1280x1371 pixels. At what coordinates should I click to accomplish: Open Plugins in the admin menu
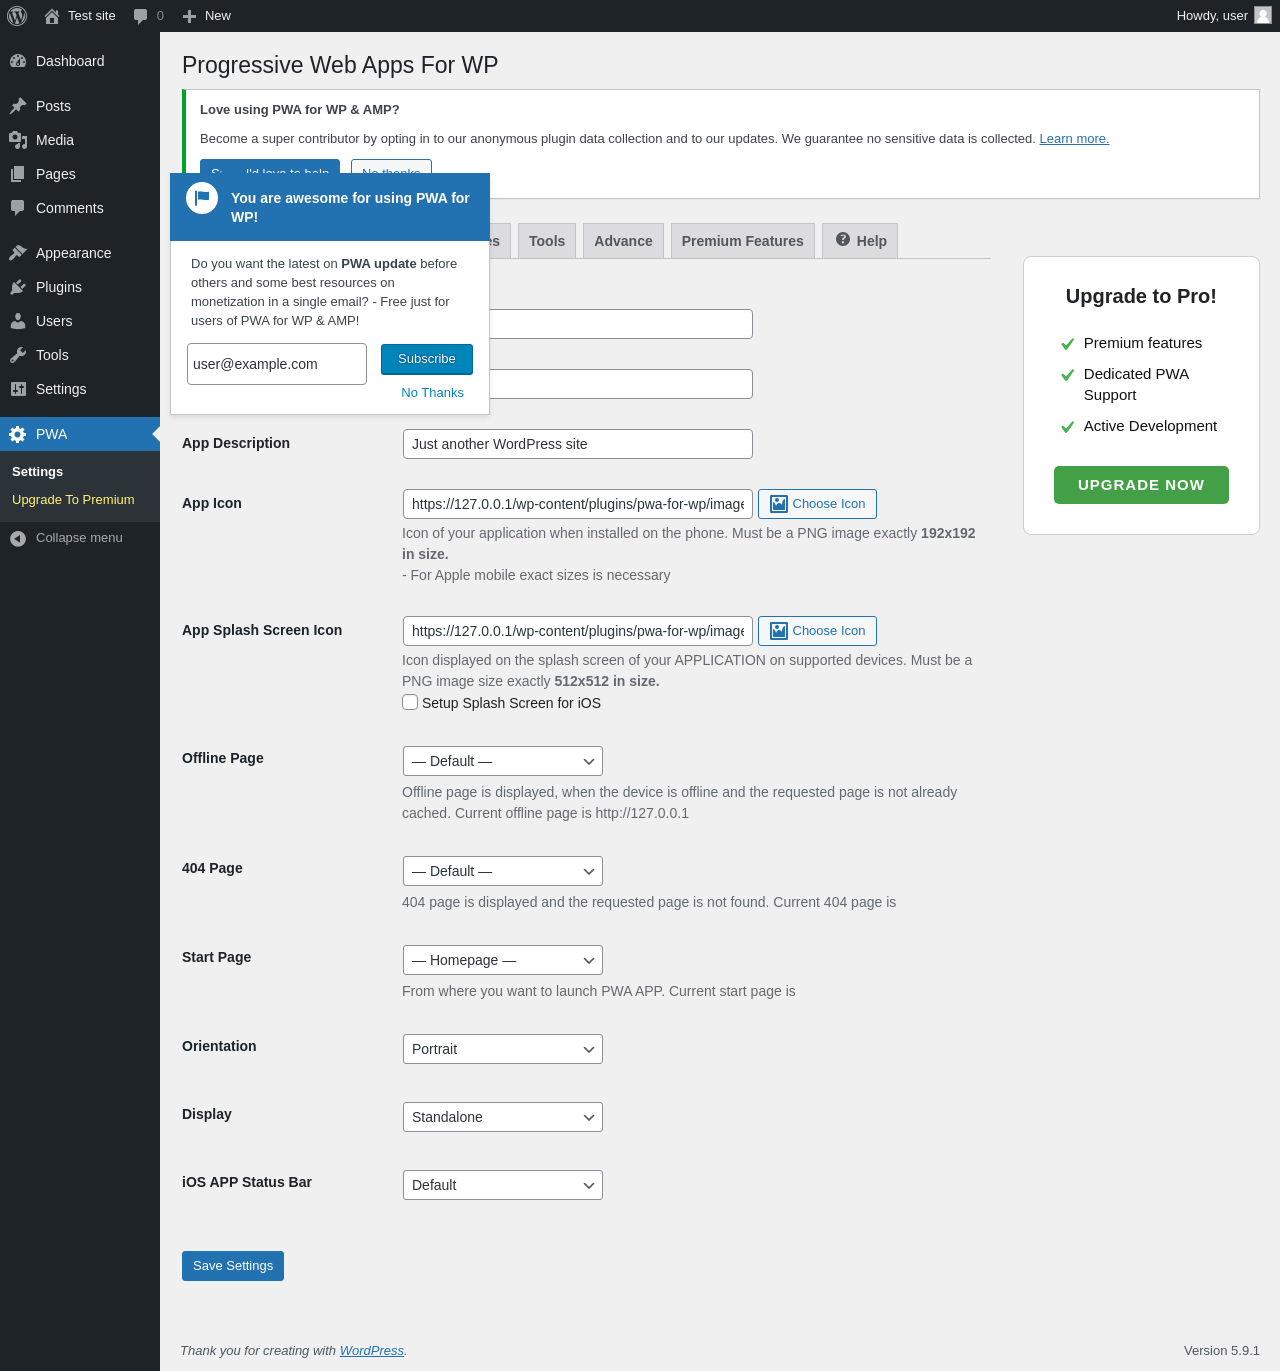(80, 287)
